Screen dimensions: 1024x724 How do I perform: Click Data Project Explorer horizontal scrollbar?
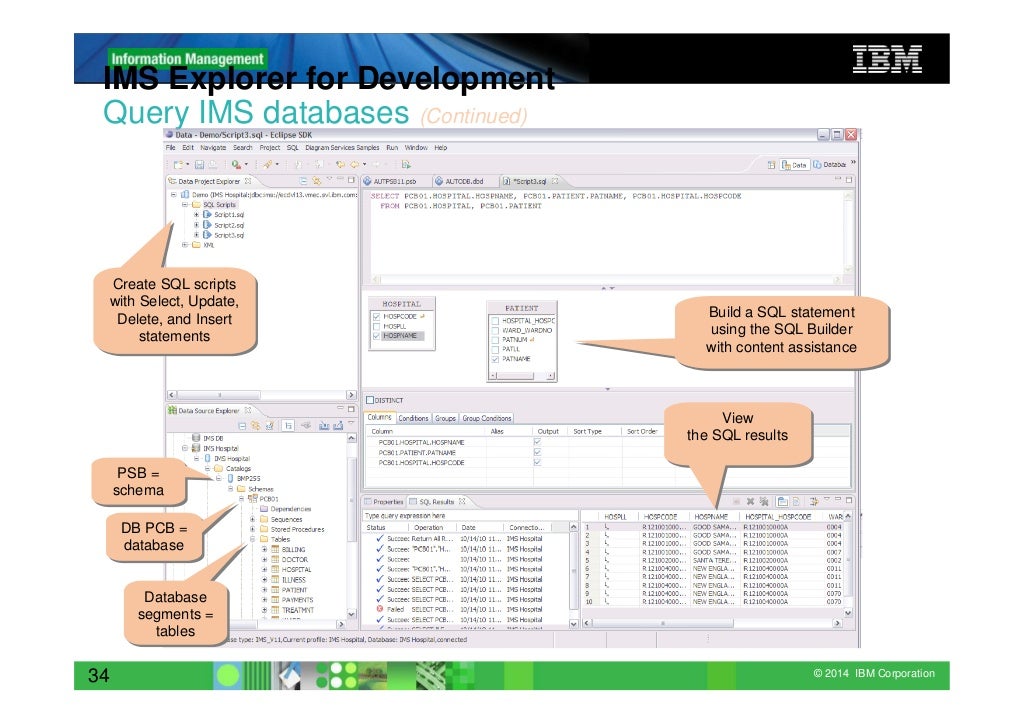pos(261,395)
